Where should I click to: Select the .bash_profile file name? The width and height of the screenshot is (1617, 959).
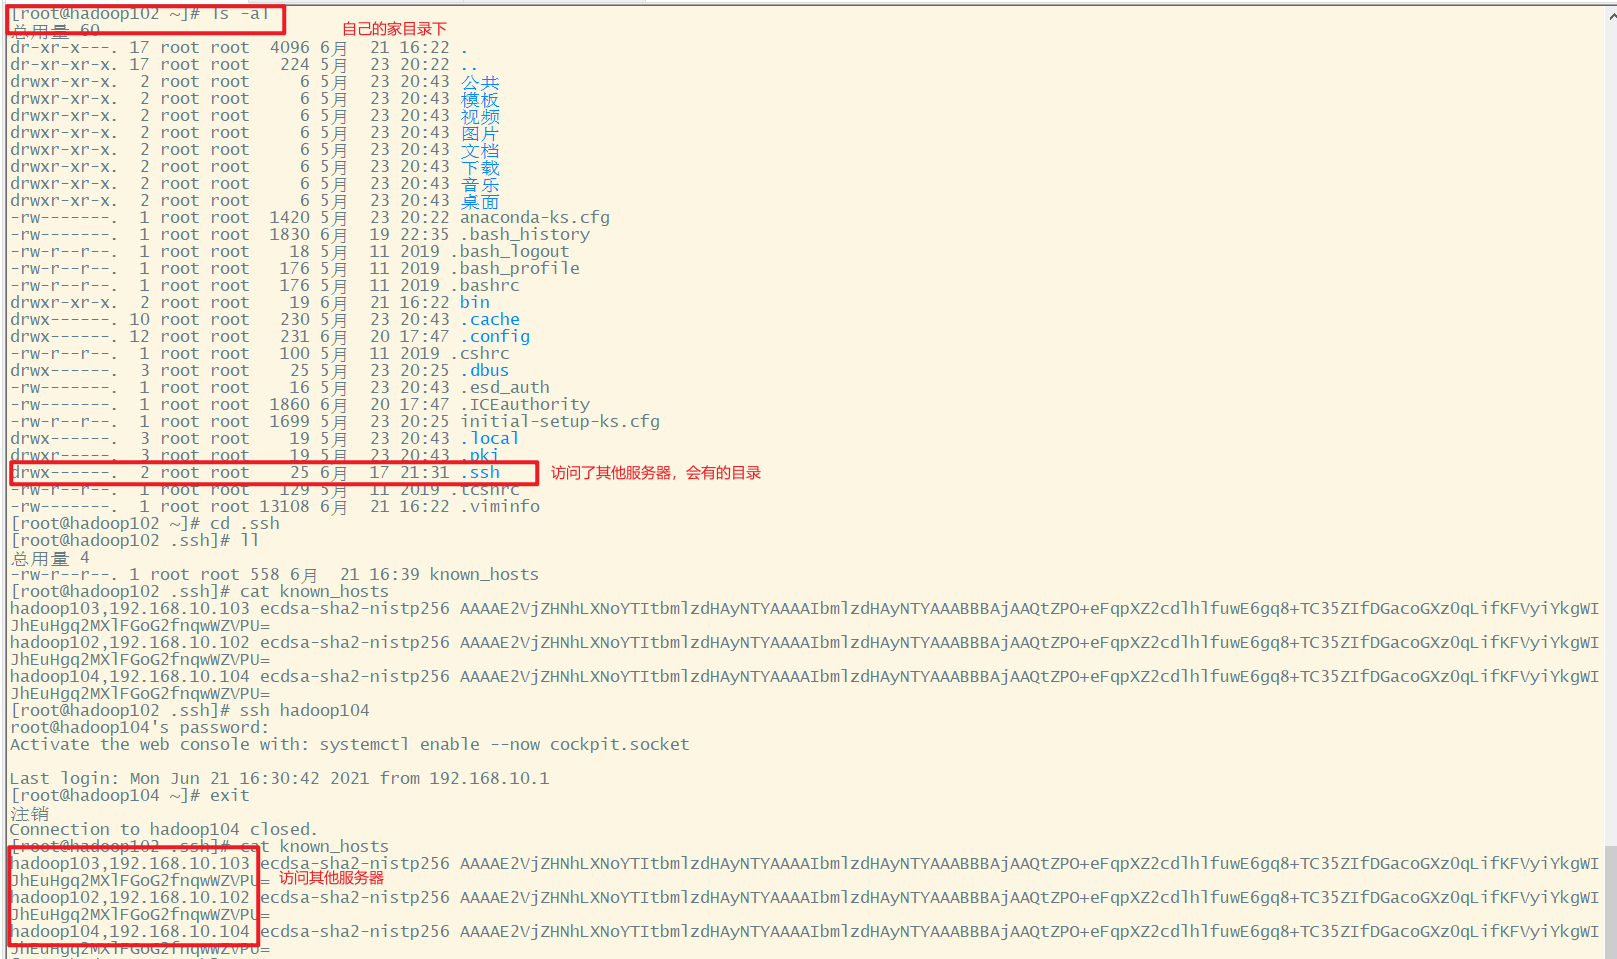click(x=515, y=268)
